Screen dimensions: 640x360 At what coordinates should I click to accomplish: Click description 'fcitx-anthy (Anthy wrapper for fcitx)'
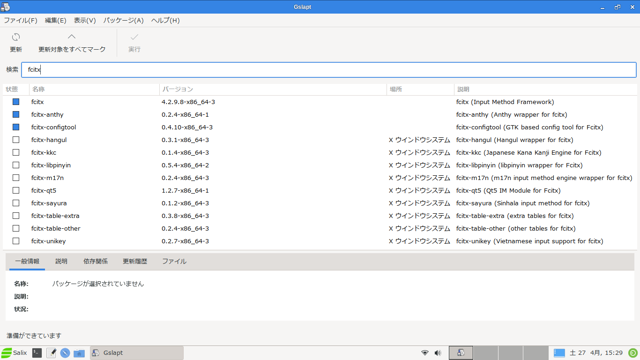[511, 114]
